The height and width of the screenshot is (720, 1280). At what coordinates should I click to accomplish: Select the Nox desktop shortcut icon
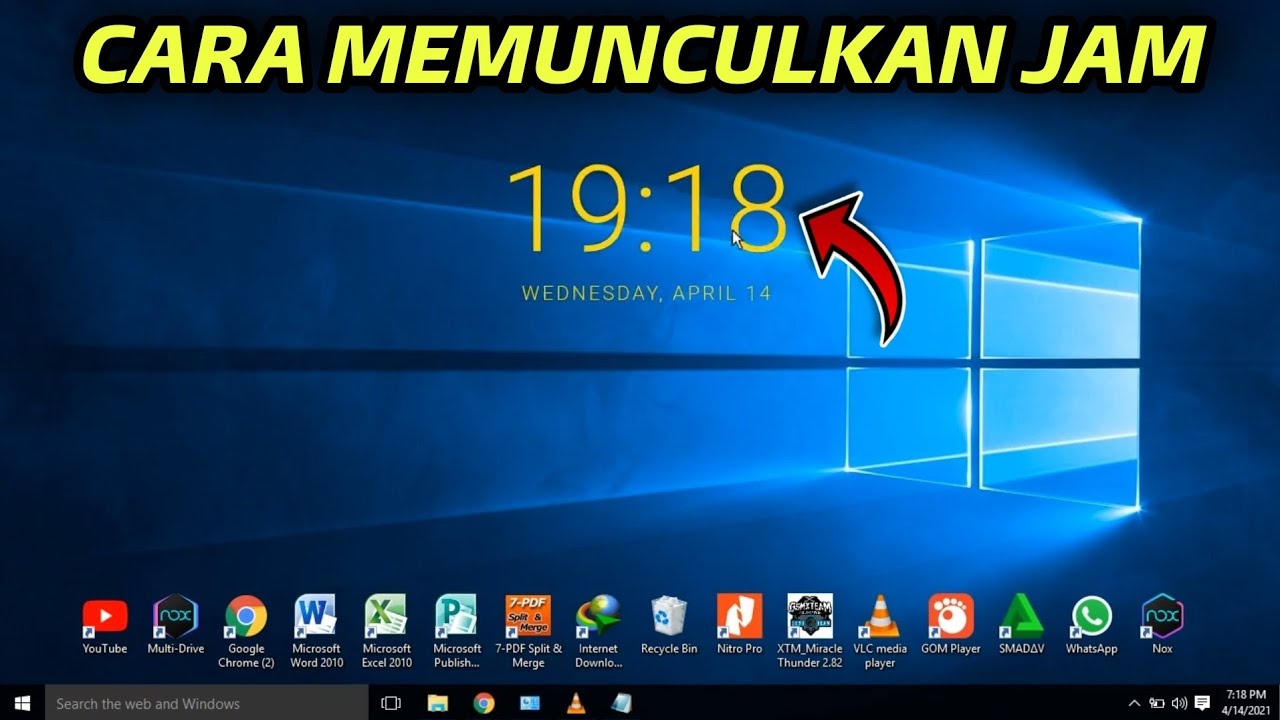click(1162, 625)
